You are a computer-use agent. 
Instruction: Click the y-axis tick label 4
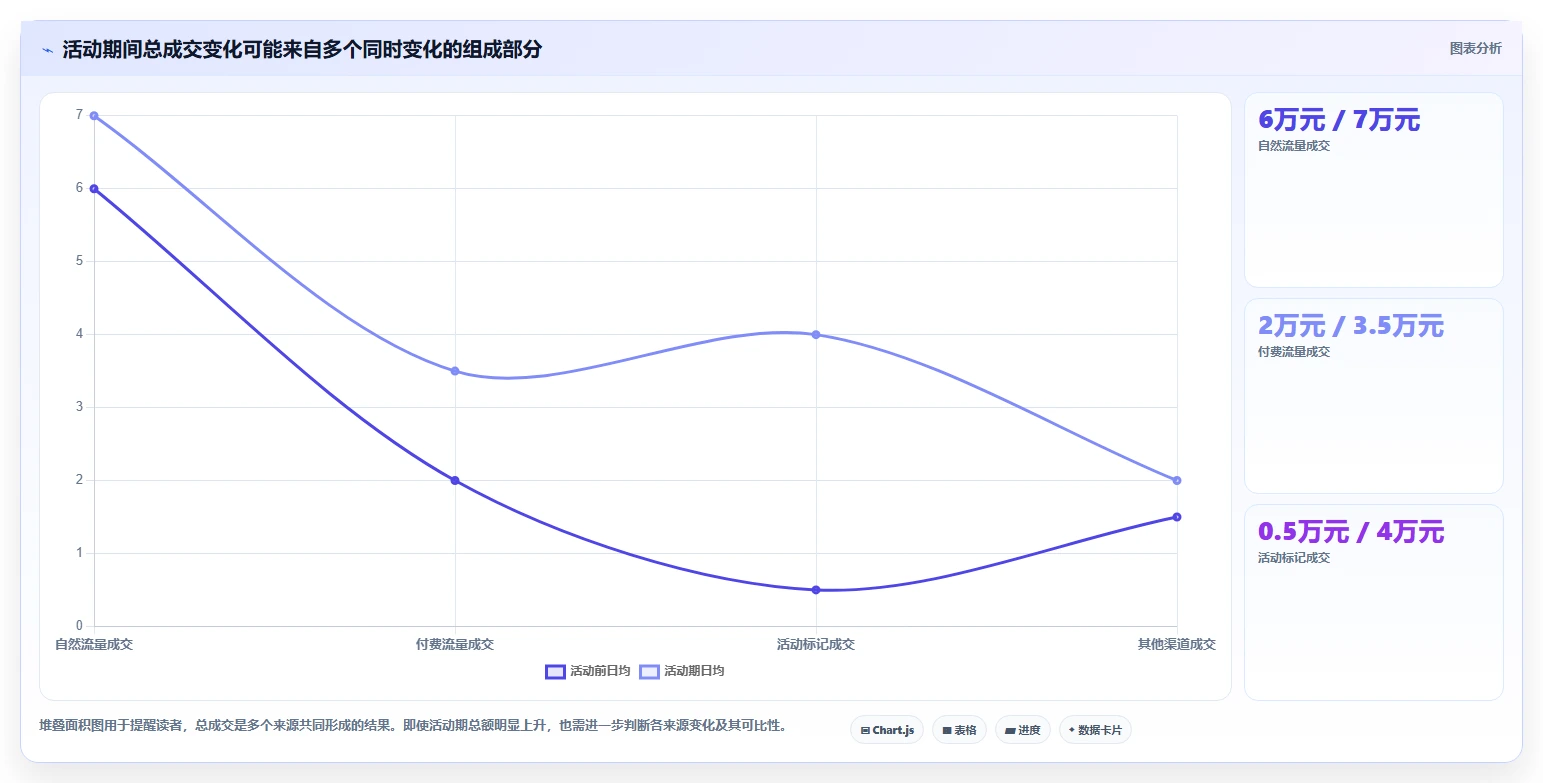pos(79,334)
